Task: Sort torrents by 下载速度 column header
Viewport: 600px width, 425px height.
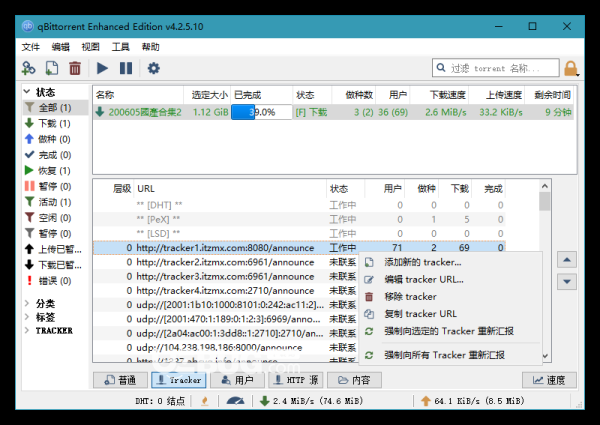Action: 439,95
